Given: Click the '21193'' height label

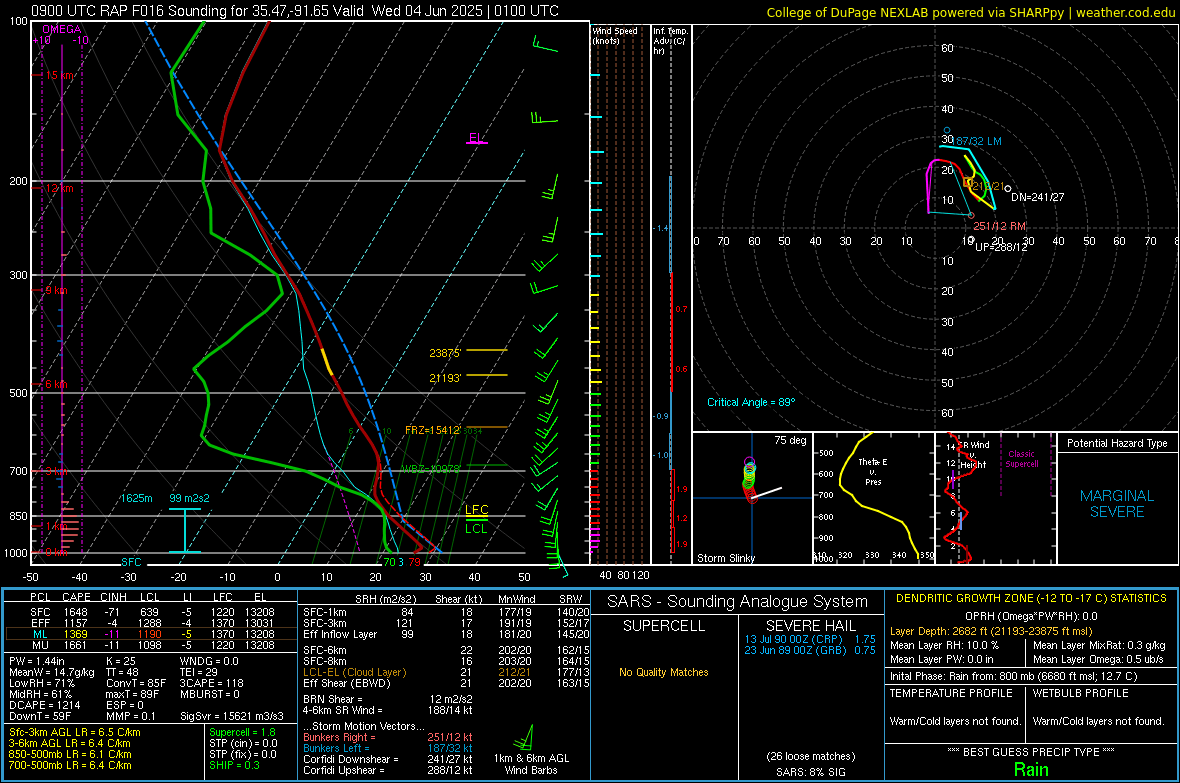Looking at the screenshot, I should (x=445, y=377).
